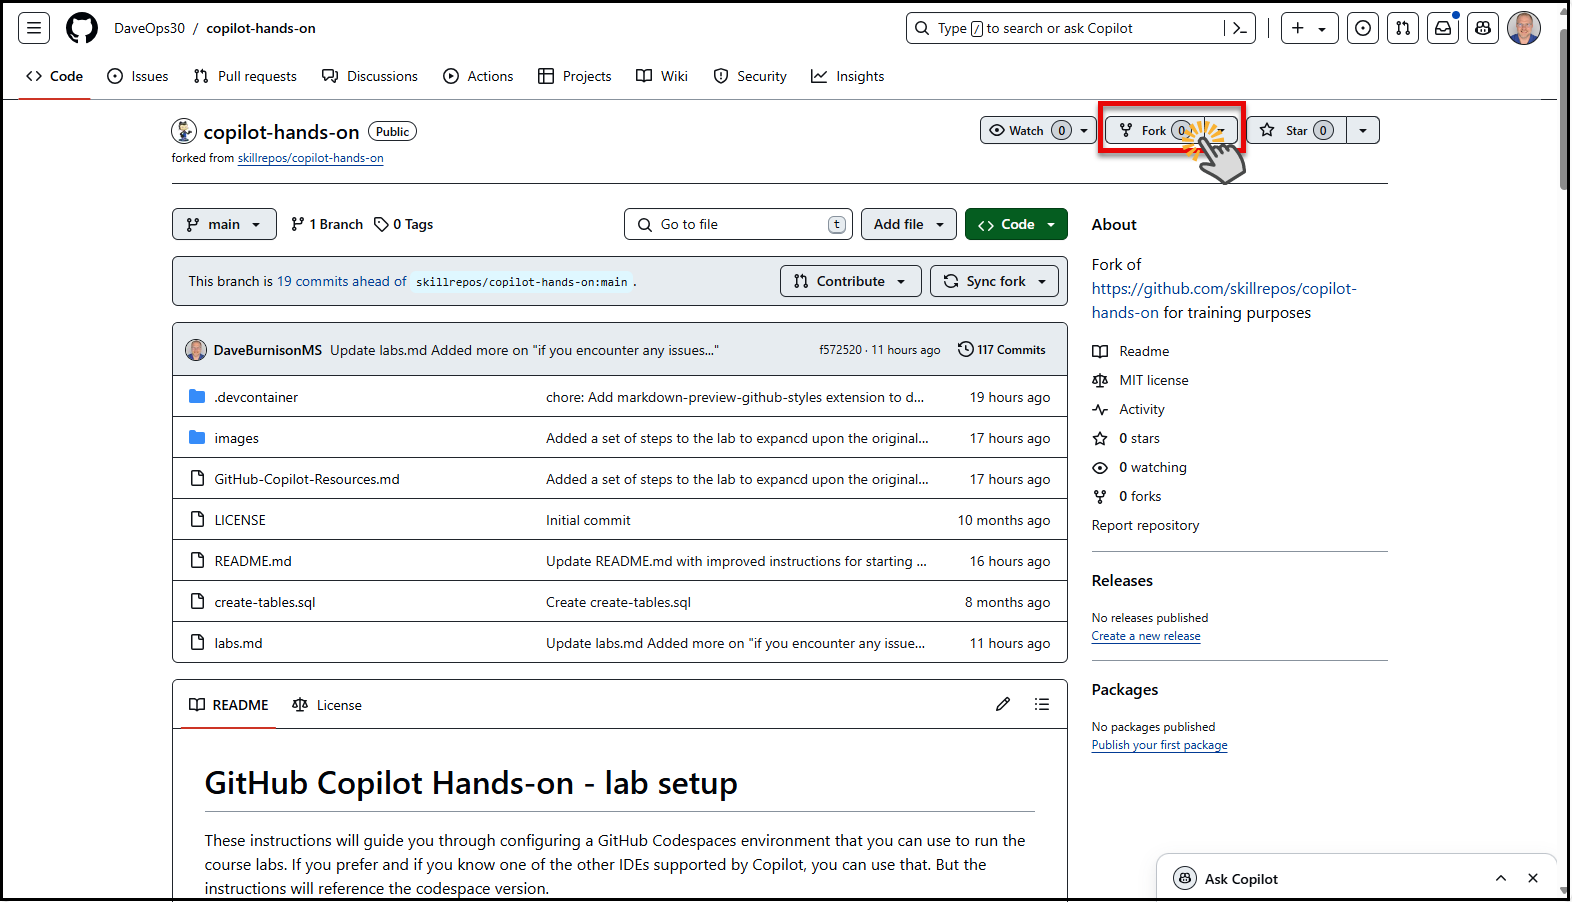Click Report repository
Viewport: 1572px width, 902px height.
[x=1145, y=525]
